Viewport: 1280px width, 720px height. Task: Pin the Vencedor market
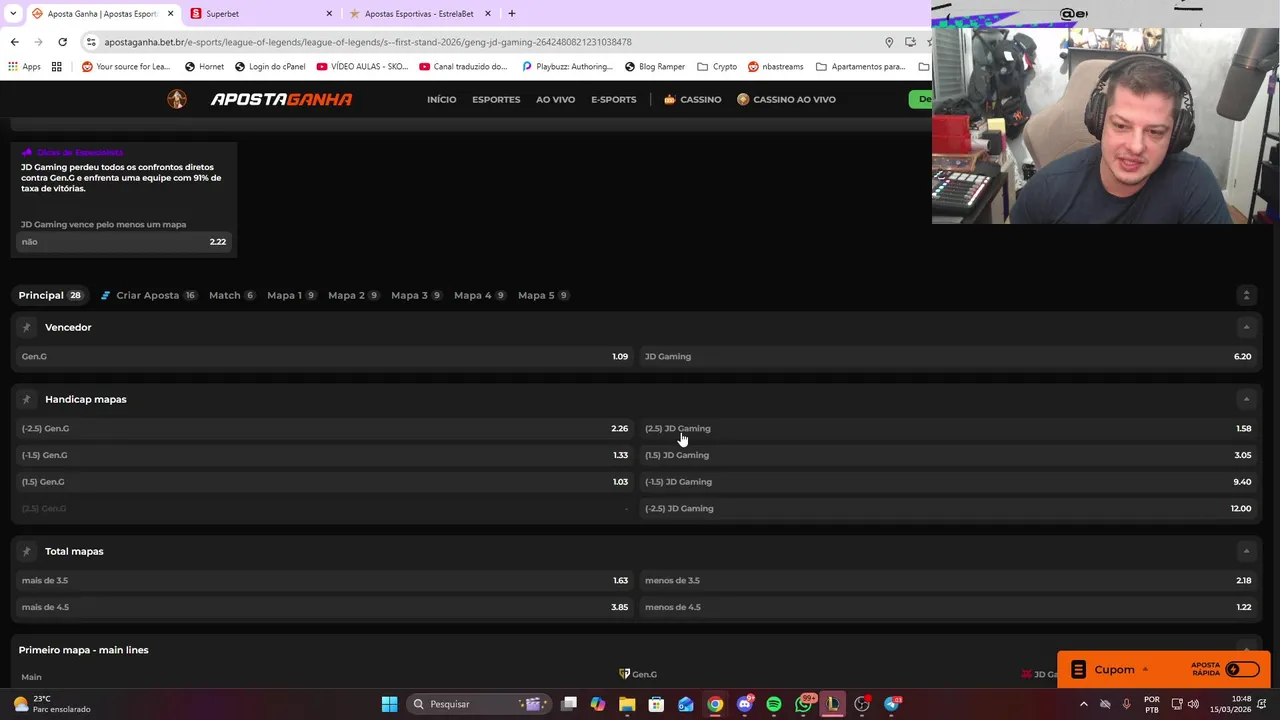26,327
